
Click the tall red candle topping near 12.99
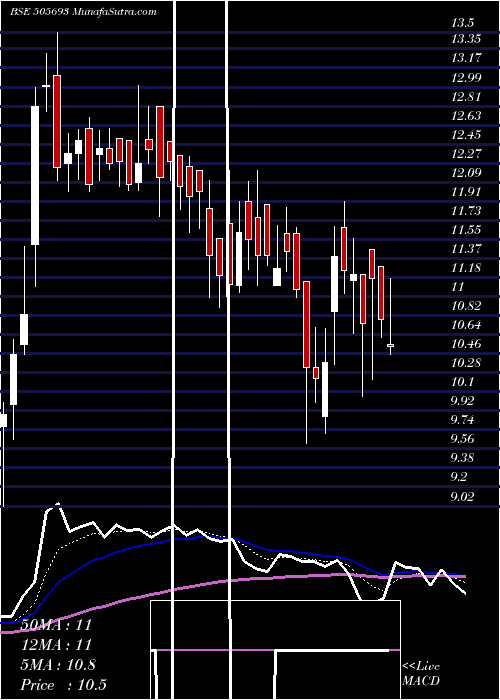57,121
